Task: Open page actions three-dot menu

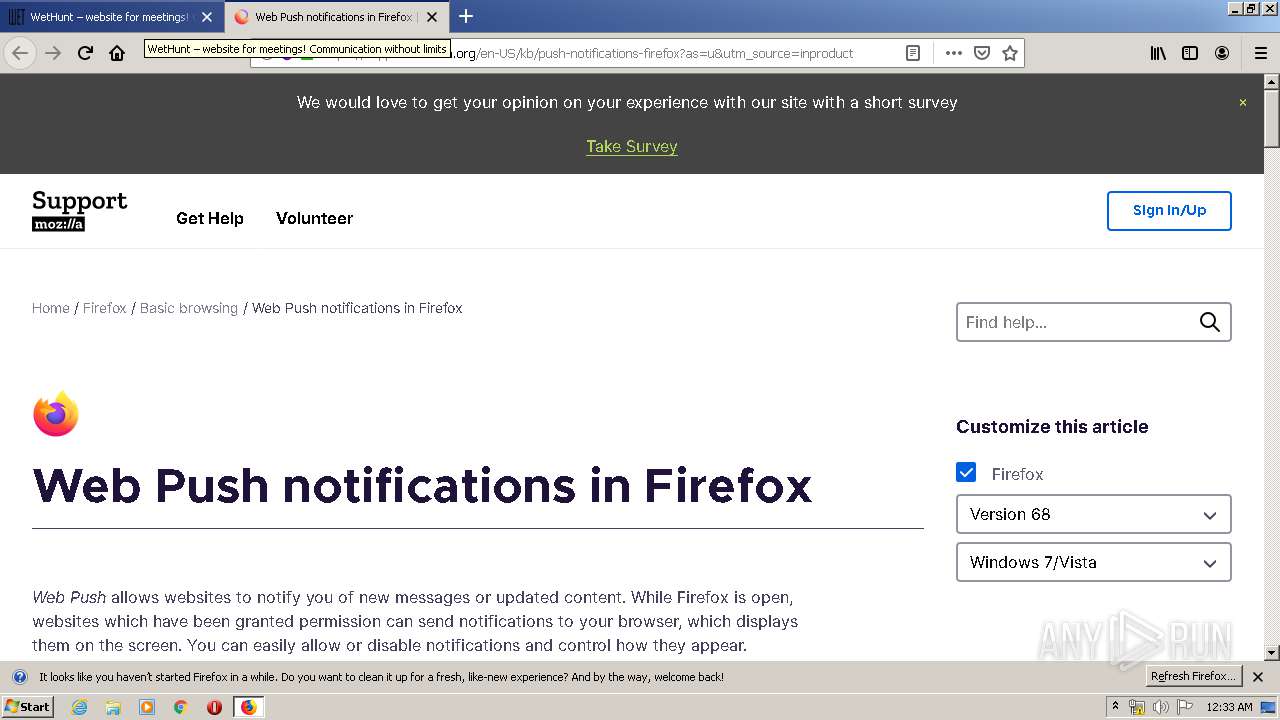Action: point(954,53)
